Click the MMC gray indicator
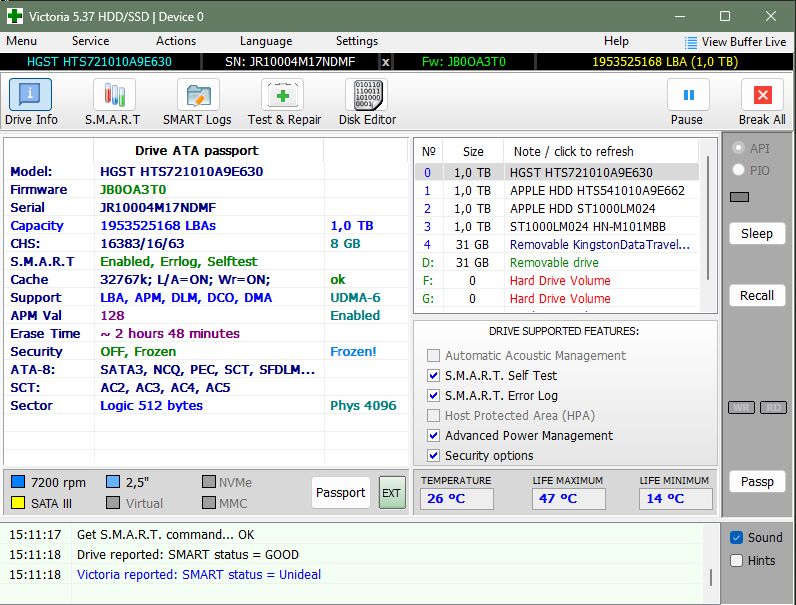Viewport: 796px width, 605px height. coord(209,503)
